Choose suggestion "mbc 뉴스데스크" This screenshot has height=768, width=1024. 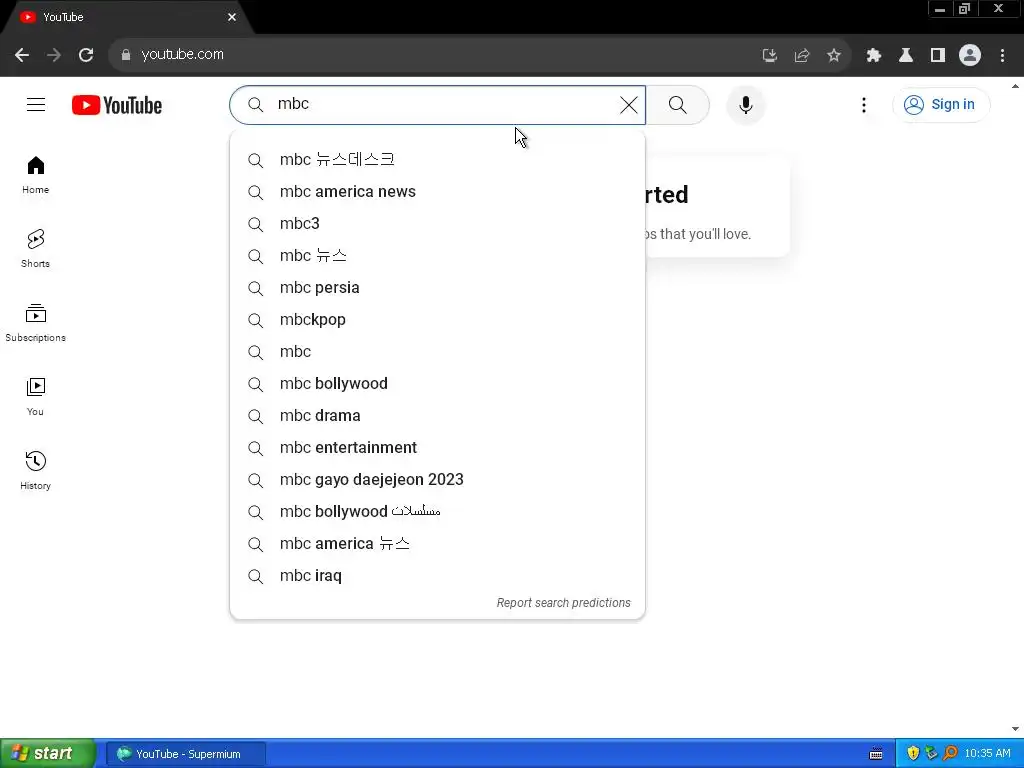click(438, 160)
